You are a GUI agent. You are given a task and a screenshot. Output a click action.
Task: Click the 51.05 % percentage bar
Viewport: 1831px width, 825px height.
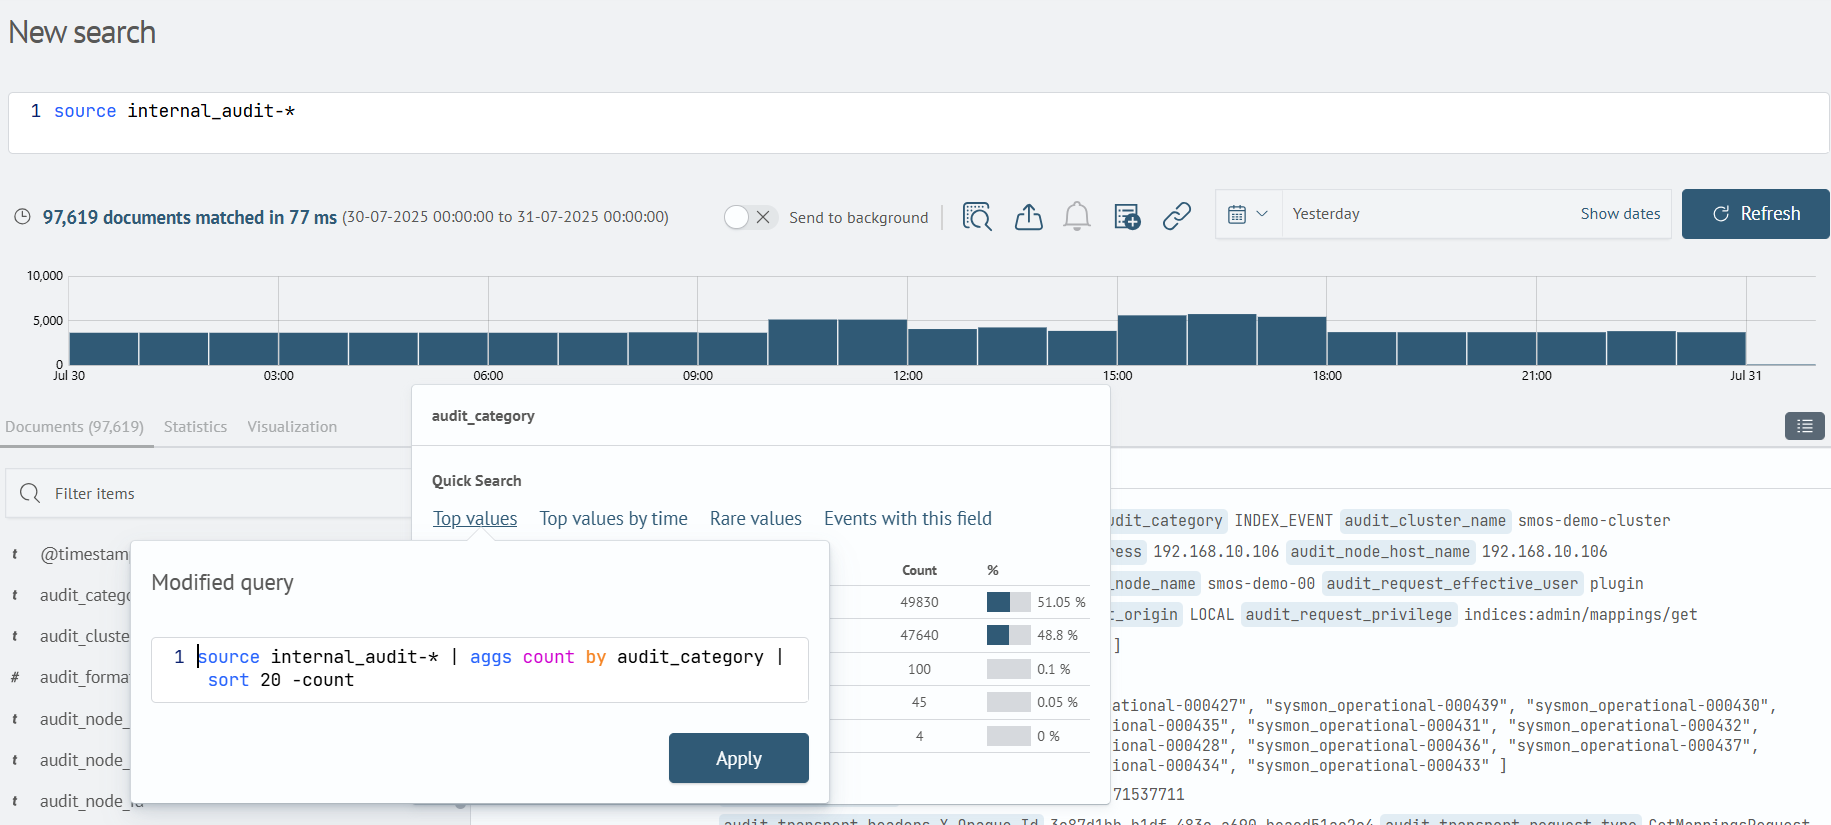pyautogui.click(x=1008, y=602)
